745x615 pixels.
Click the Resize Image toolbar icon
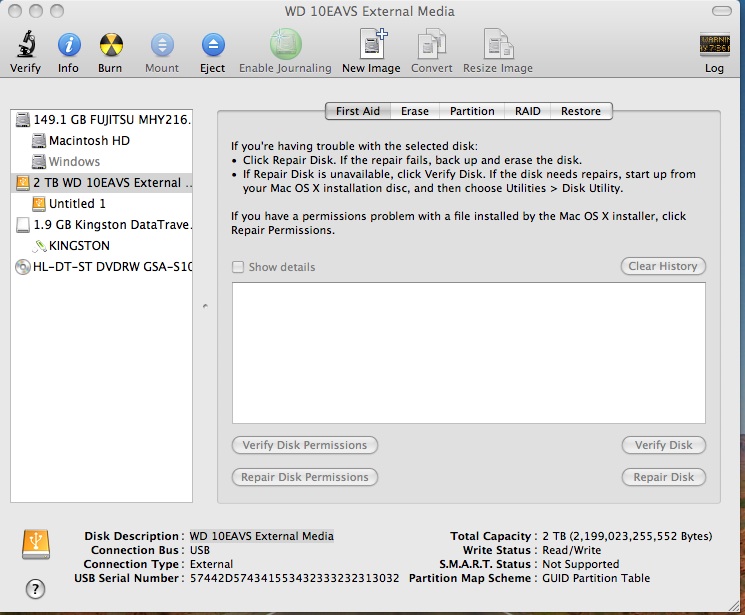[498, 44]
